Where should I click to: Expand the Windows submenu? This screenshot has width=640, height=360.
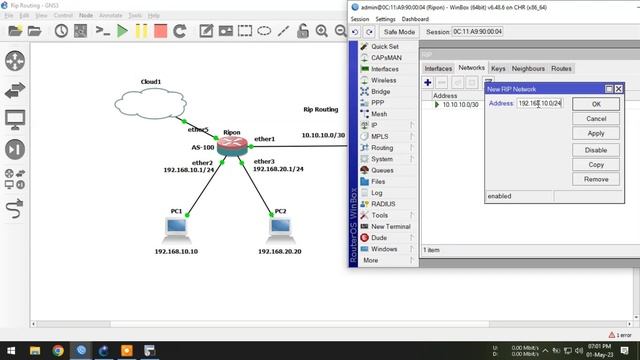[388, 249]
